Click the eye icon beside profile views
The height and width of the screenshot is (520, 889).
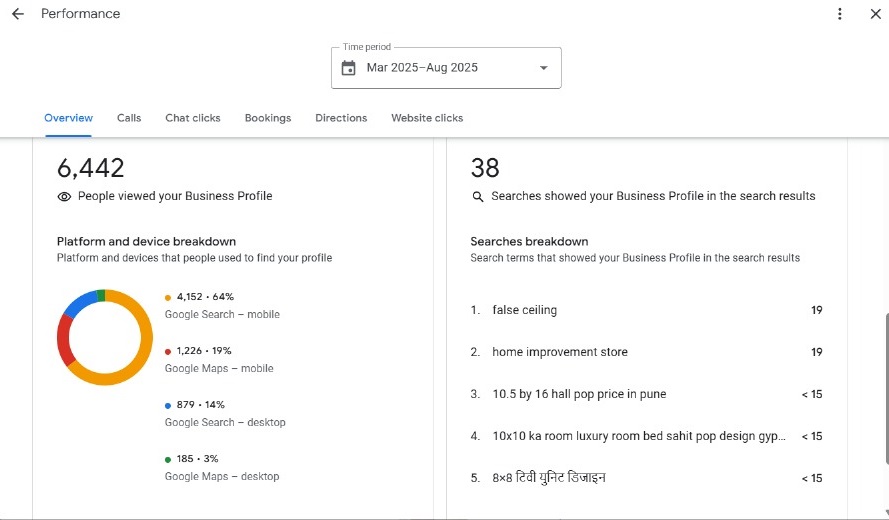(65, 197)
